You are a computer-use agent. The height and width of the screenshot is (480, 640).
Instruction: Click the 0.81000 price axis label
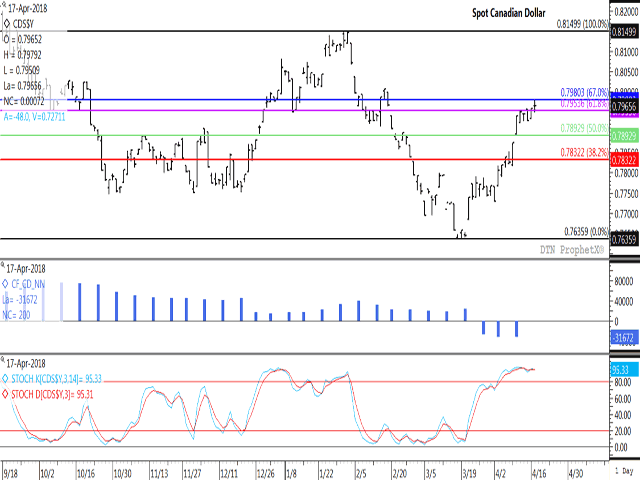627,52
